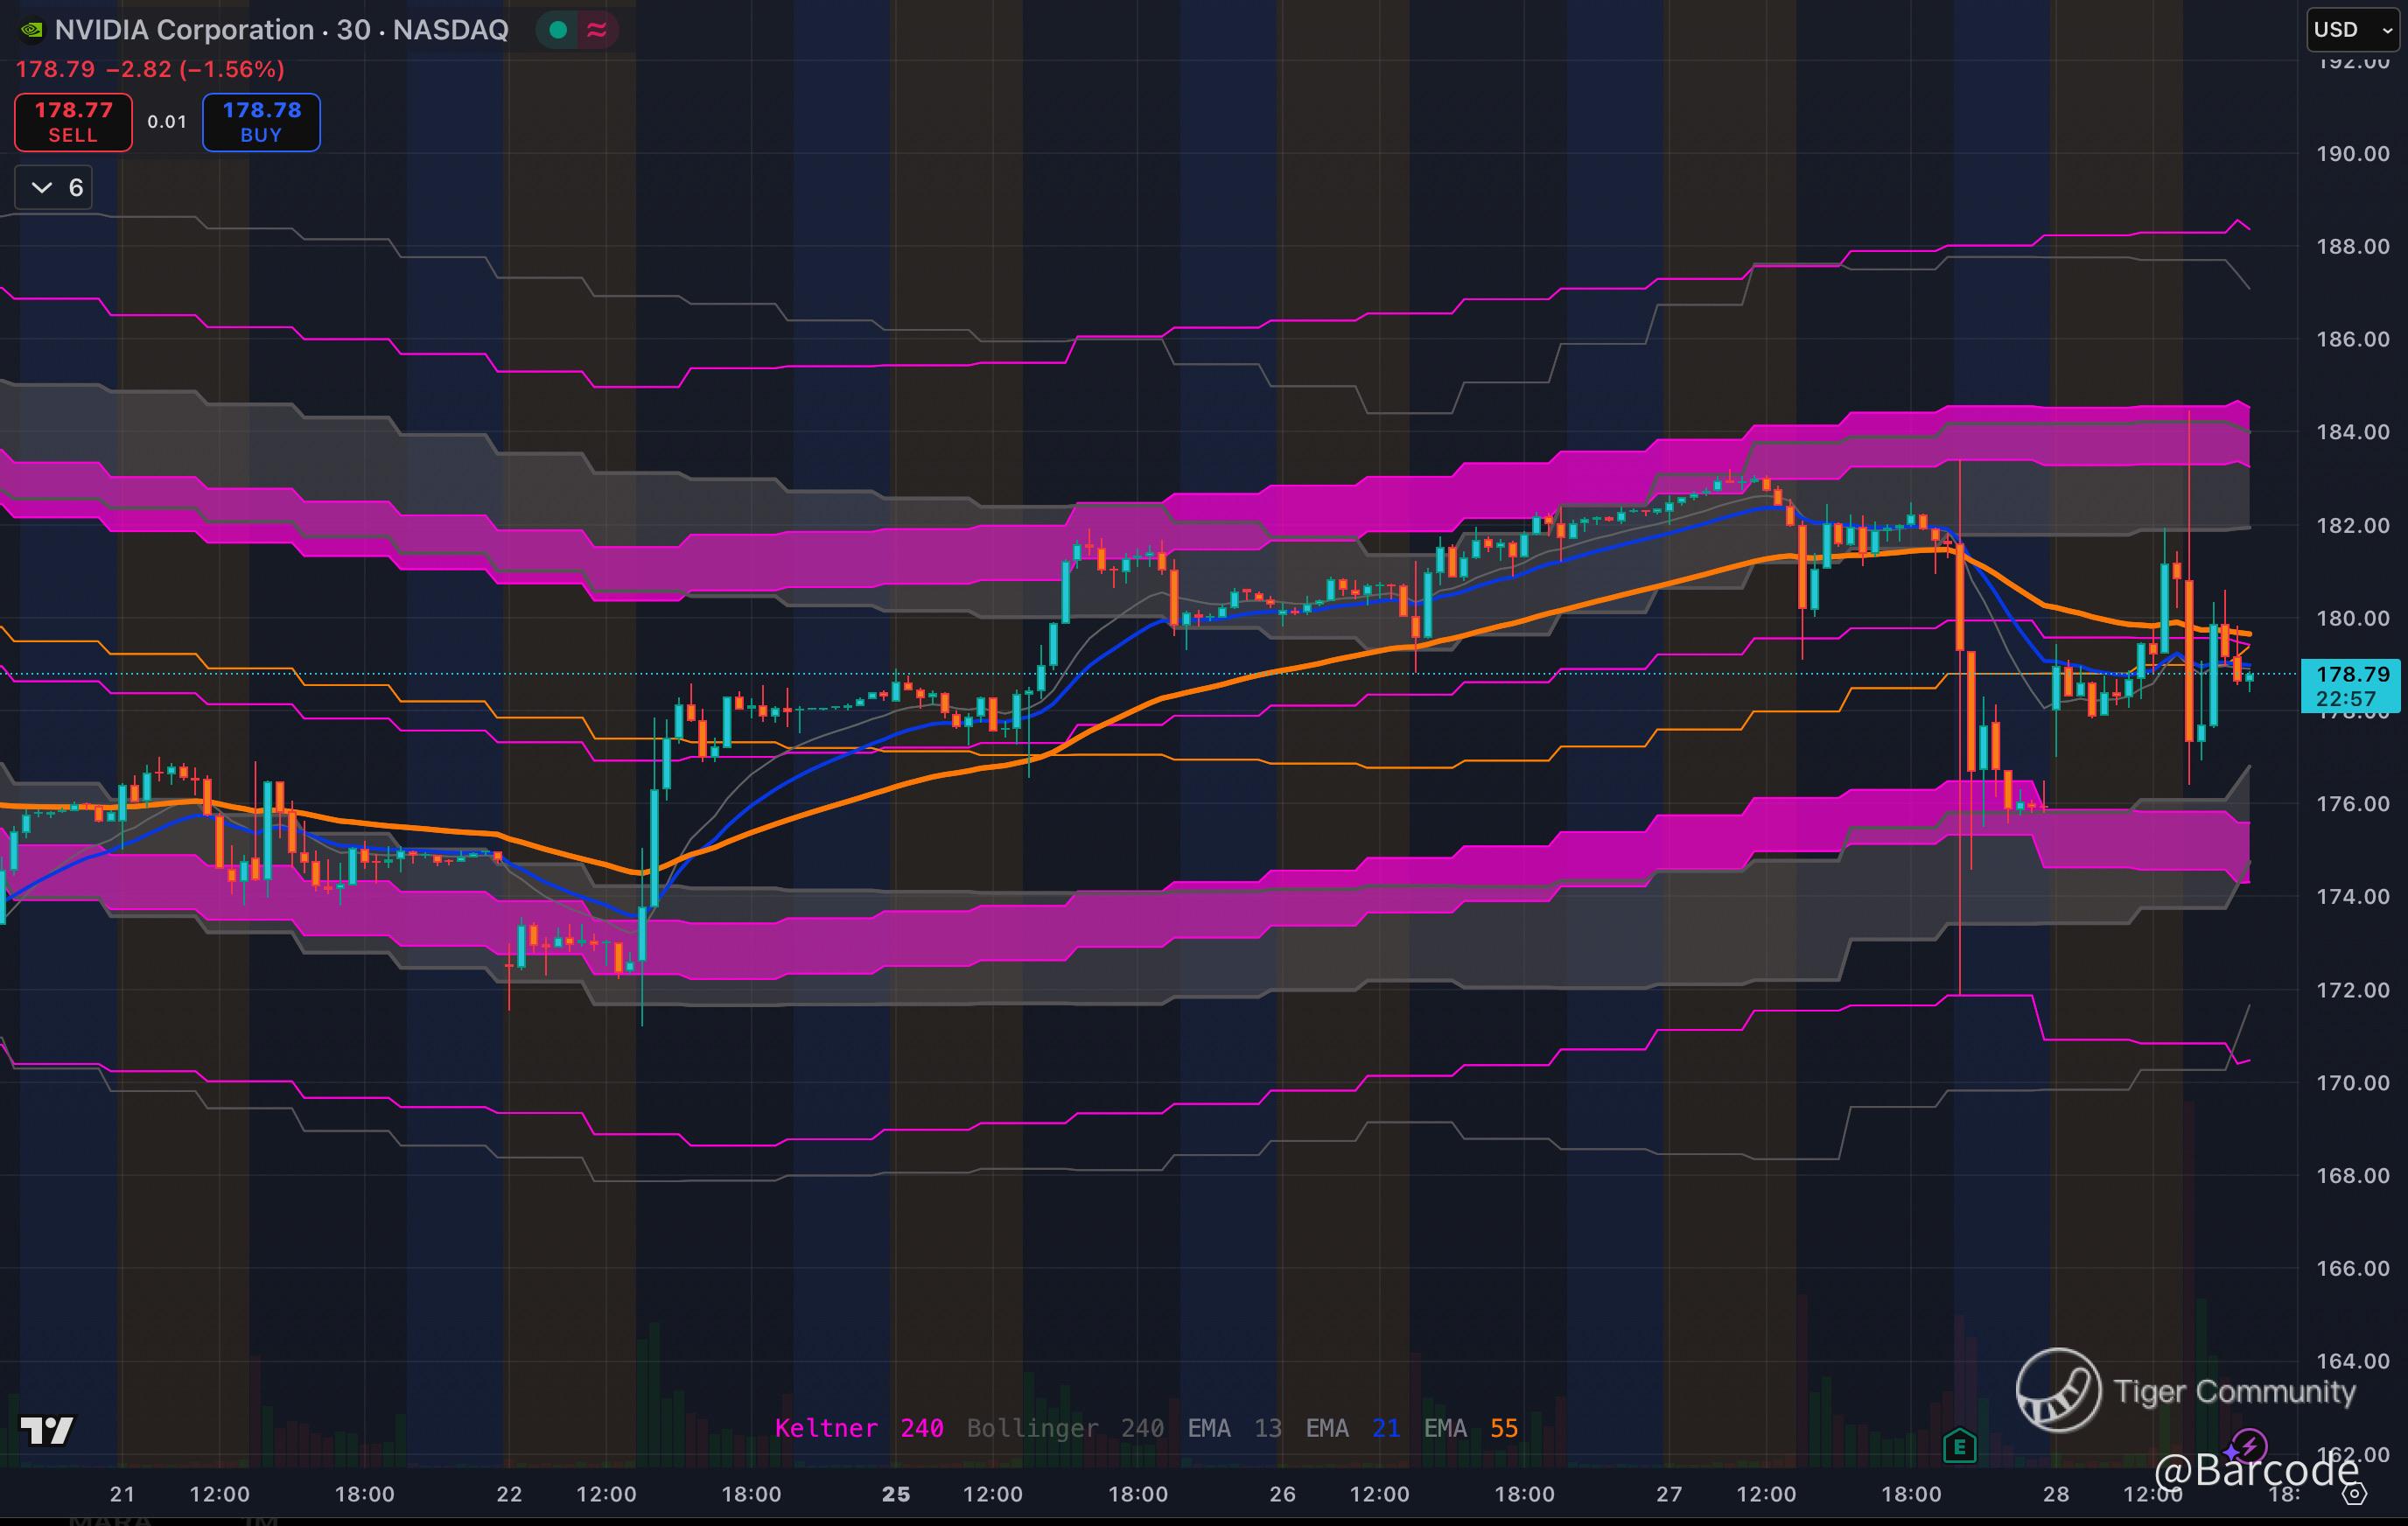Select the orange EMA 55 label
The width and height of the screenshot is (2408, 1526).
(1470, 1428)
